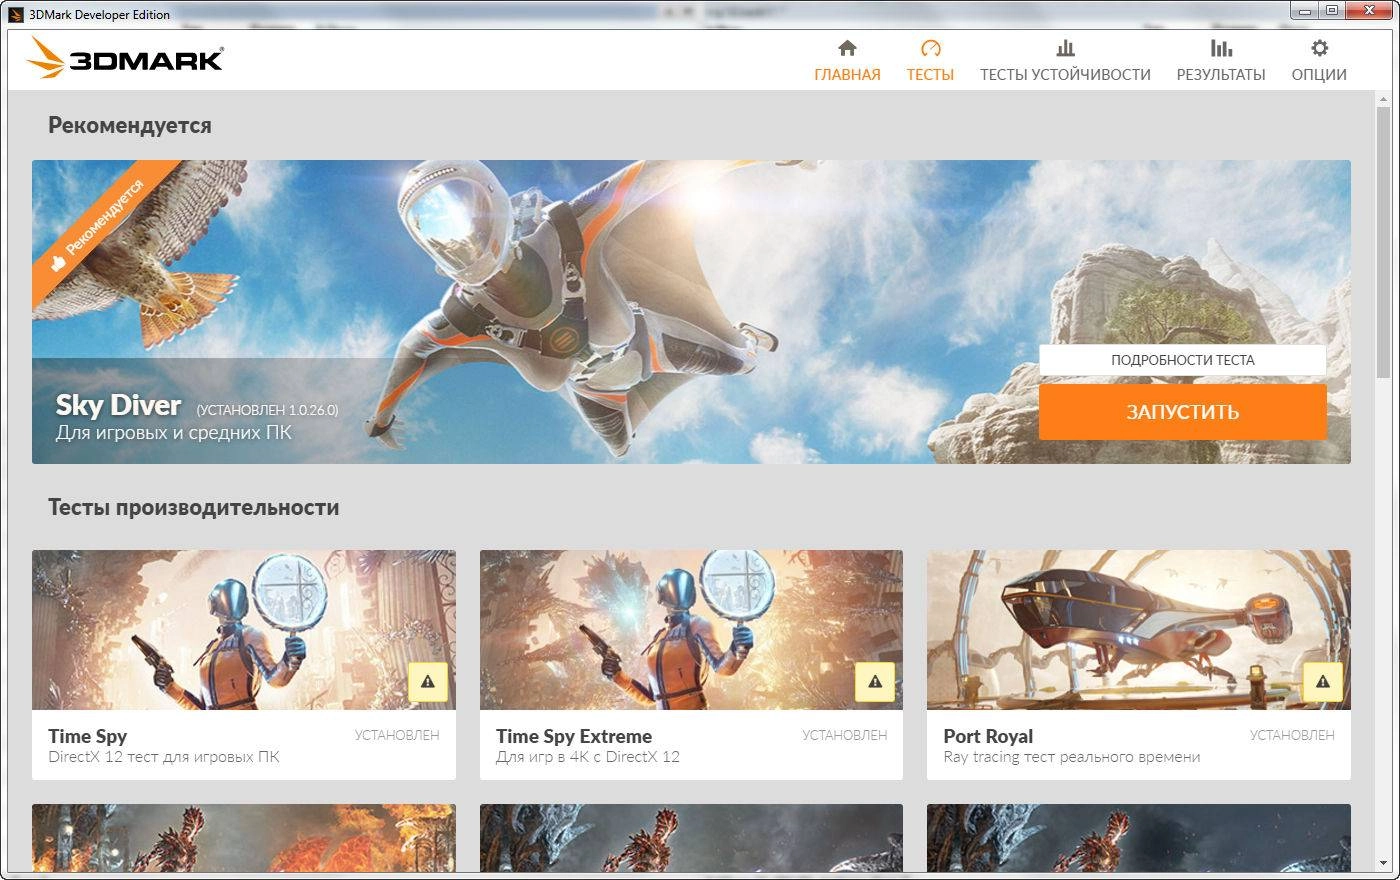Viewport: 1400px width, 880px height.
Task: Click УСТАНОВЛЕН label on Port Royal card
Action: click(1292, 735)
